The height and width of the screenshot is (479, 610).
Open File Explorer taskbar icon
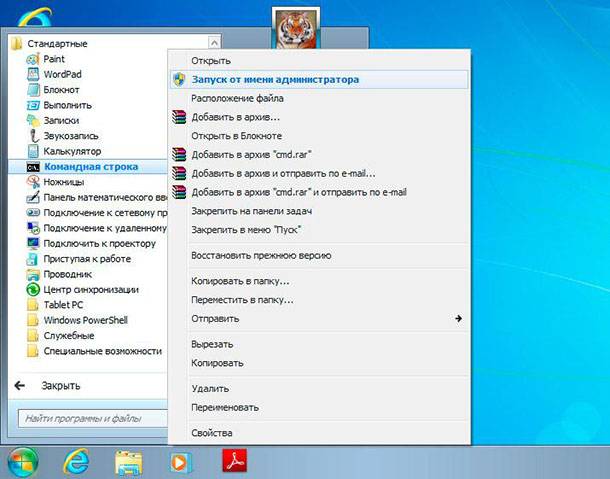(x=128, y=463)
